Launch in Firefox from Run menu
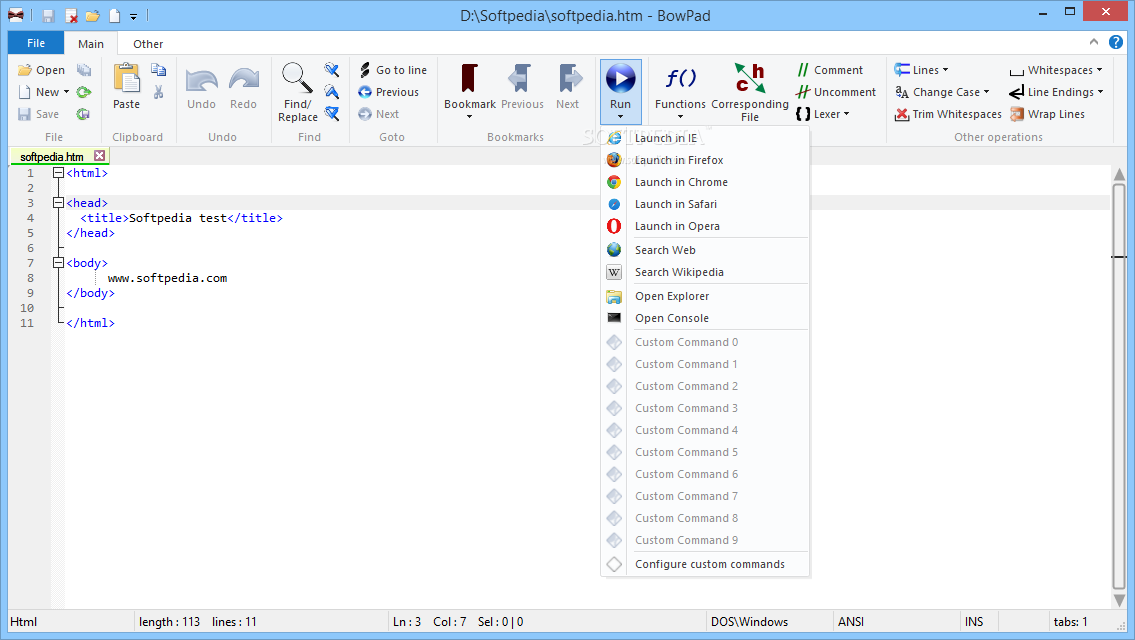 pyautogui.click(x=704, y=160)
